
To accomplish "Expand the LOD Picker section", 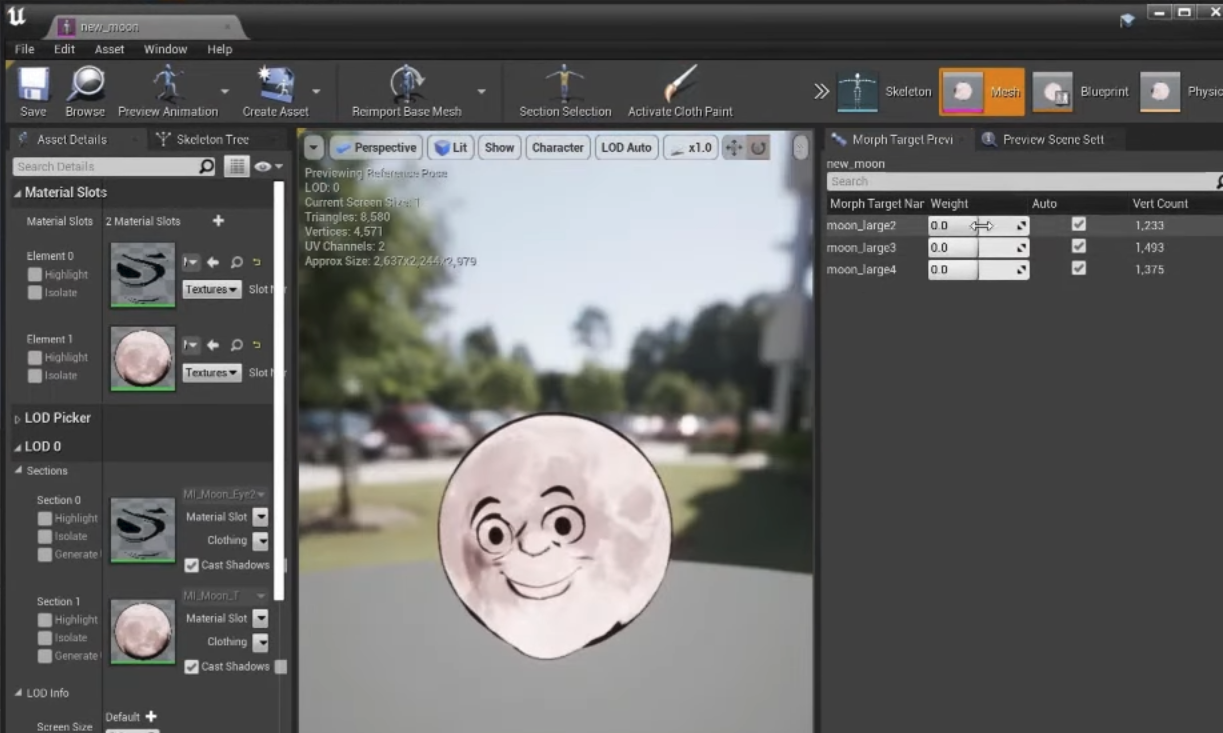I will pos(57,418).
